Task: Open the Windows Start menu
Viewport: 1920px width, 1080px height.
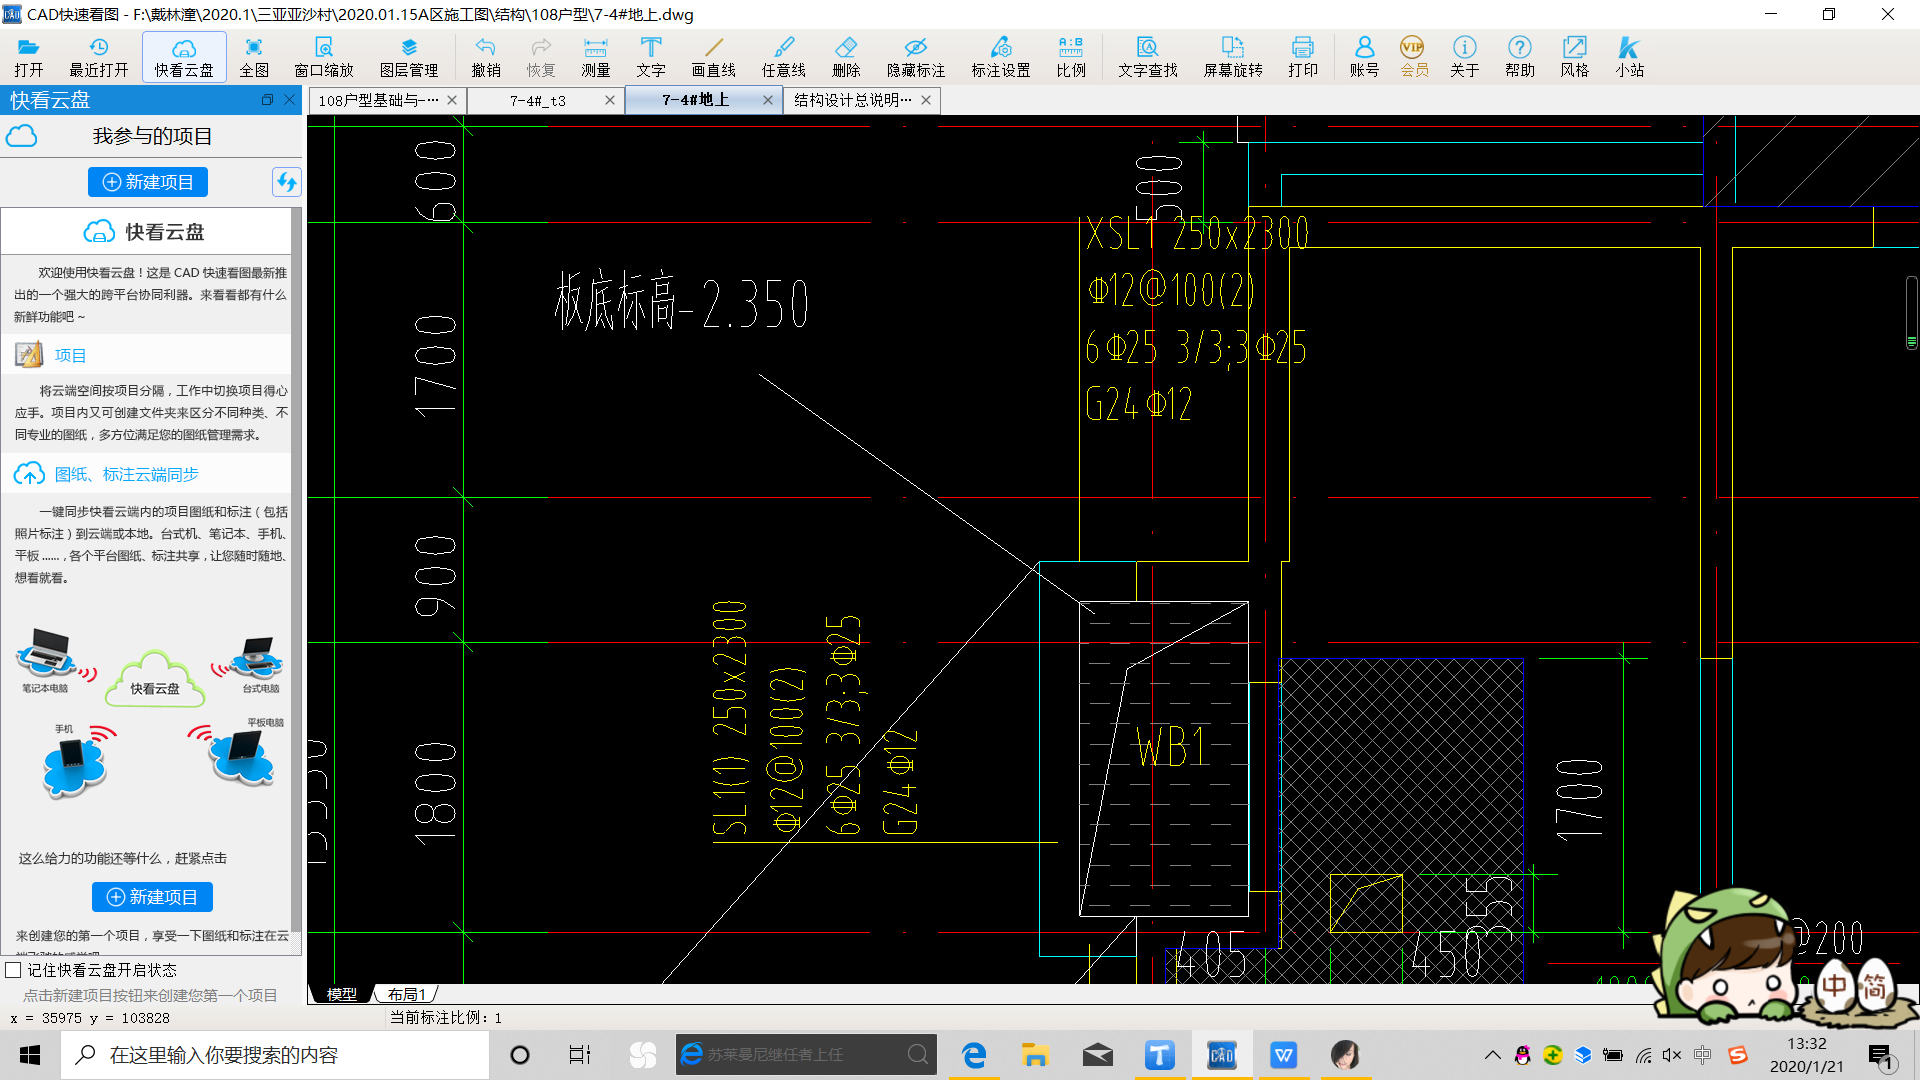Action: [30, 1055]
